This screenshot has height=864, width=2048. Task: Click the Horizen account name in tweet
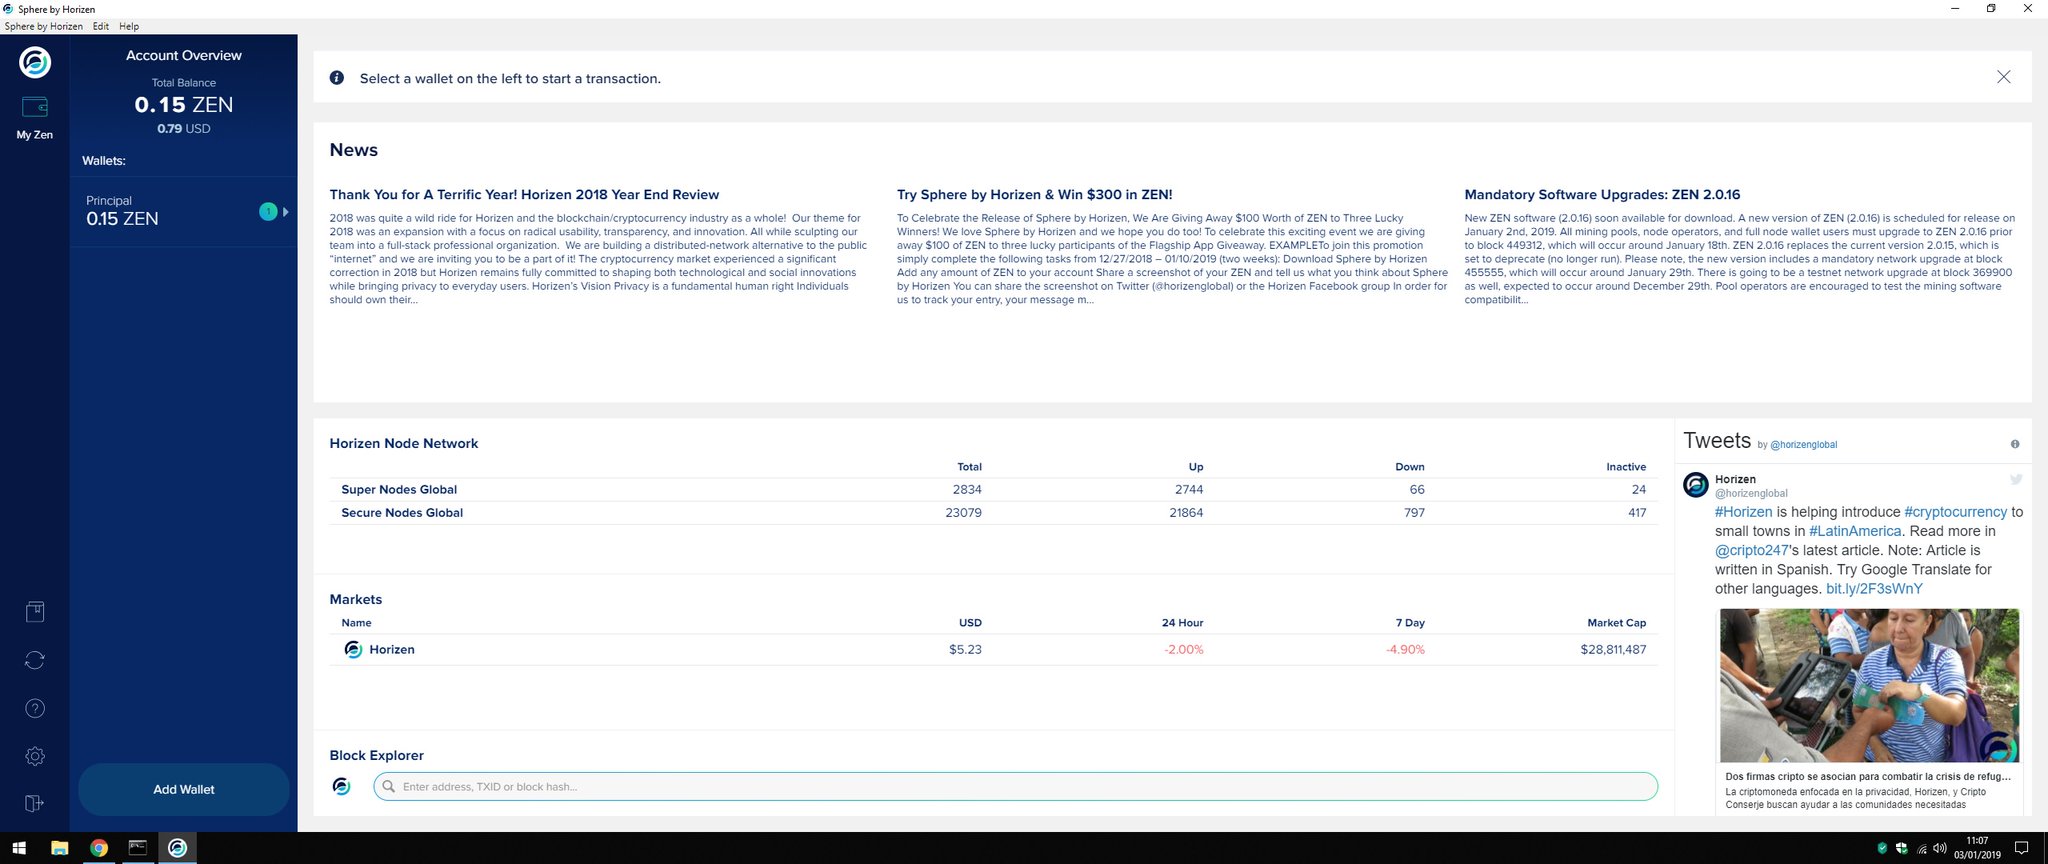pos(1735,480)
